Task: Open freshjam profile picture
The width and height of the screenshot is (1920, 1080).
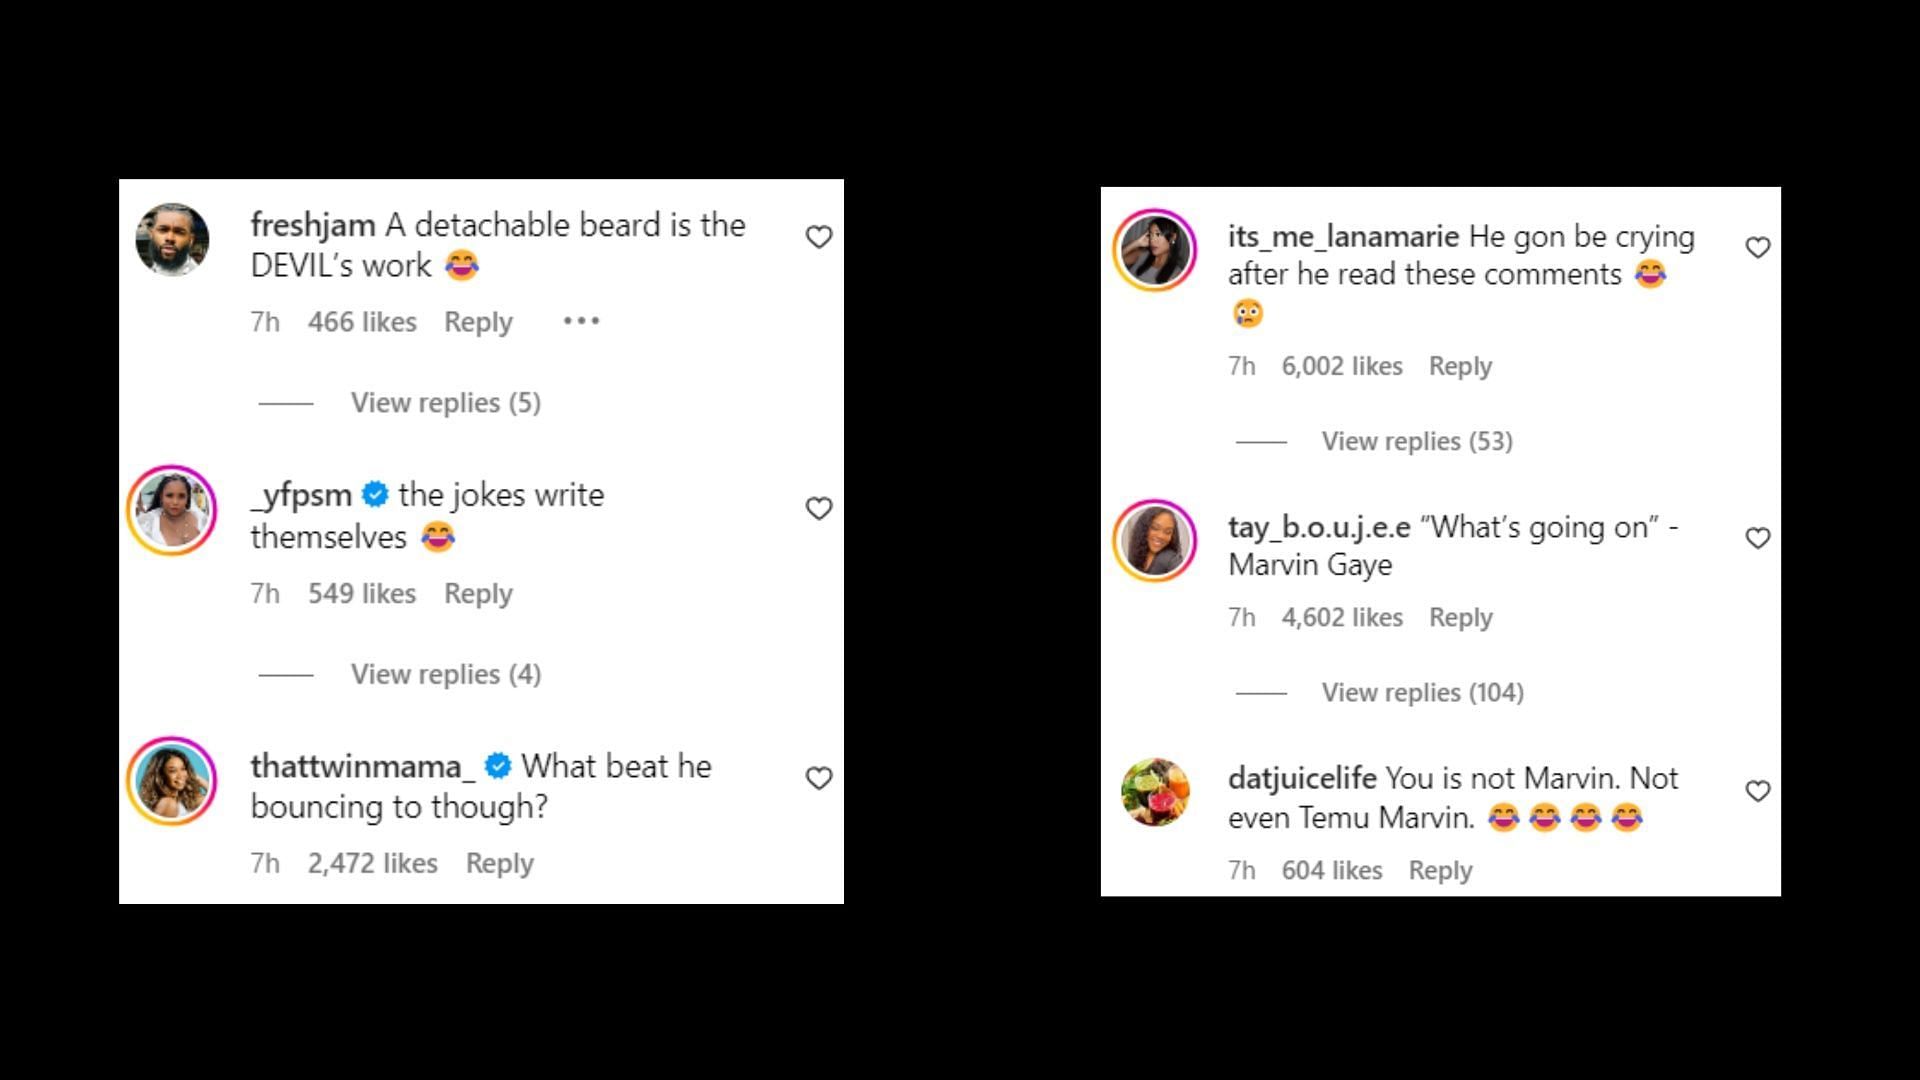Action: coord(171,251)
